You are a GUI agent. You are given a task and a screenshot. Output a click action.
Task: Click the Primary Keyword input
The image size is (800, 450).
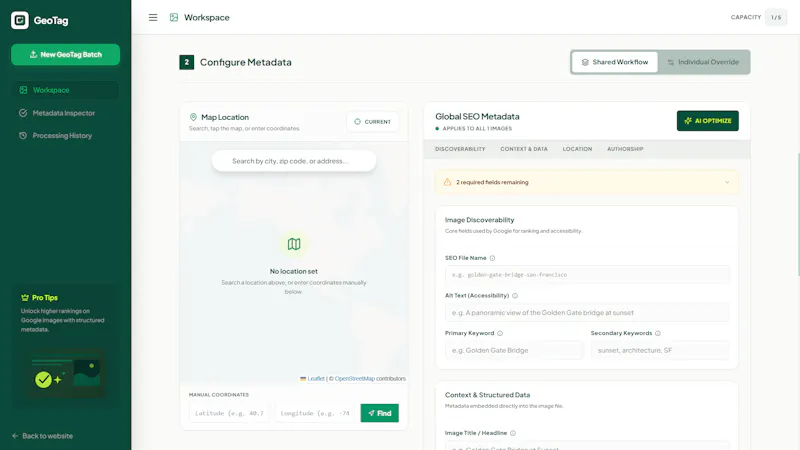(x=514, y=350)
